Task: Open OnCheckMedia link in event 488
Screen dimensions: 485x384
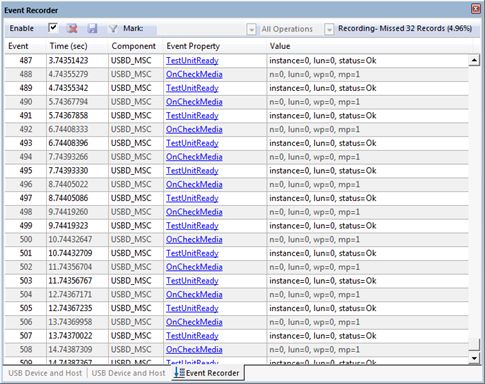Action: [x=194, y=74]
